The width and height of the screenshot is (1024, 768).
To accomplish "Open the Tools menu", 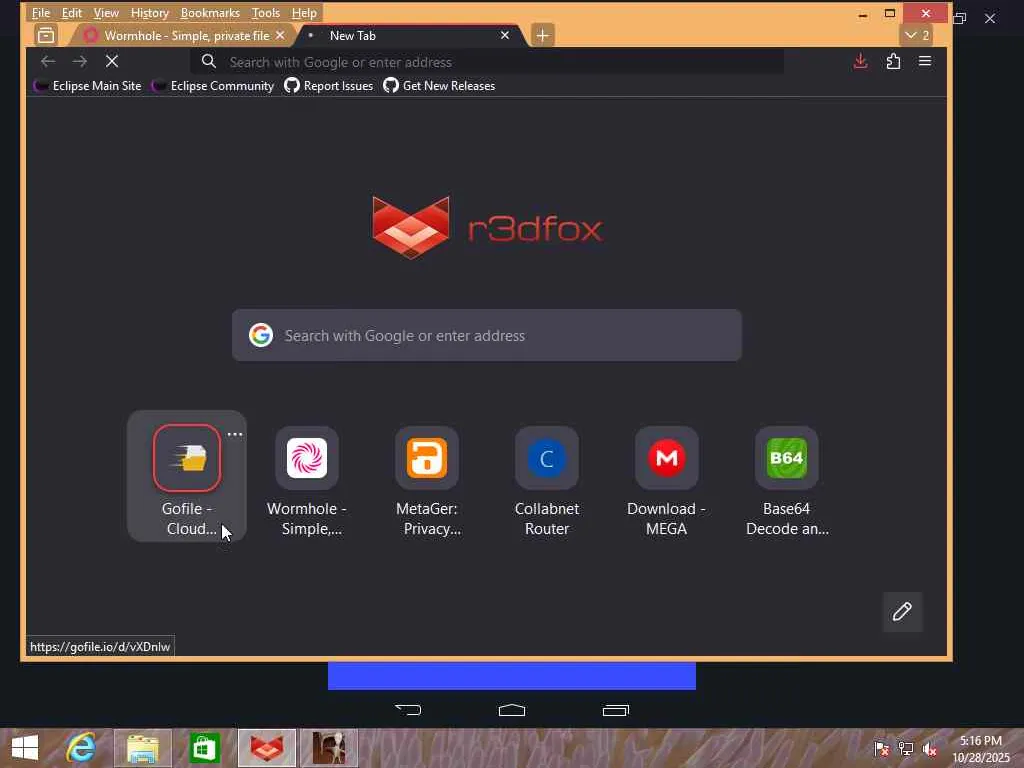I will tap(266, 13).
